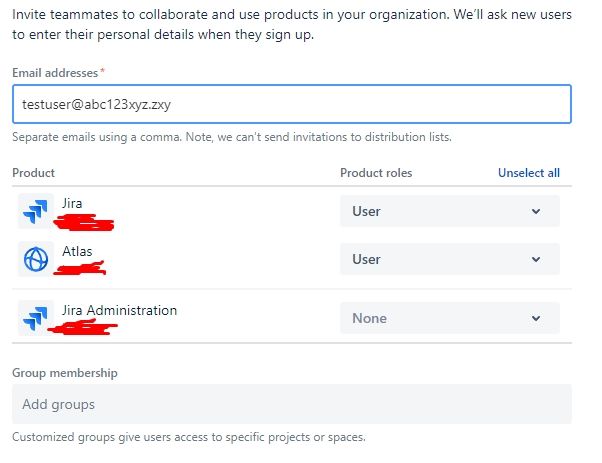Click the Jira product icon
Image resolution: width=602 pixels, height=463 pixels.
tap(35, 211)
